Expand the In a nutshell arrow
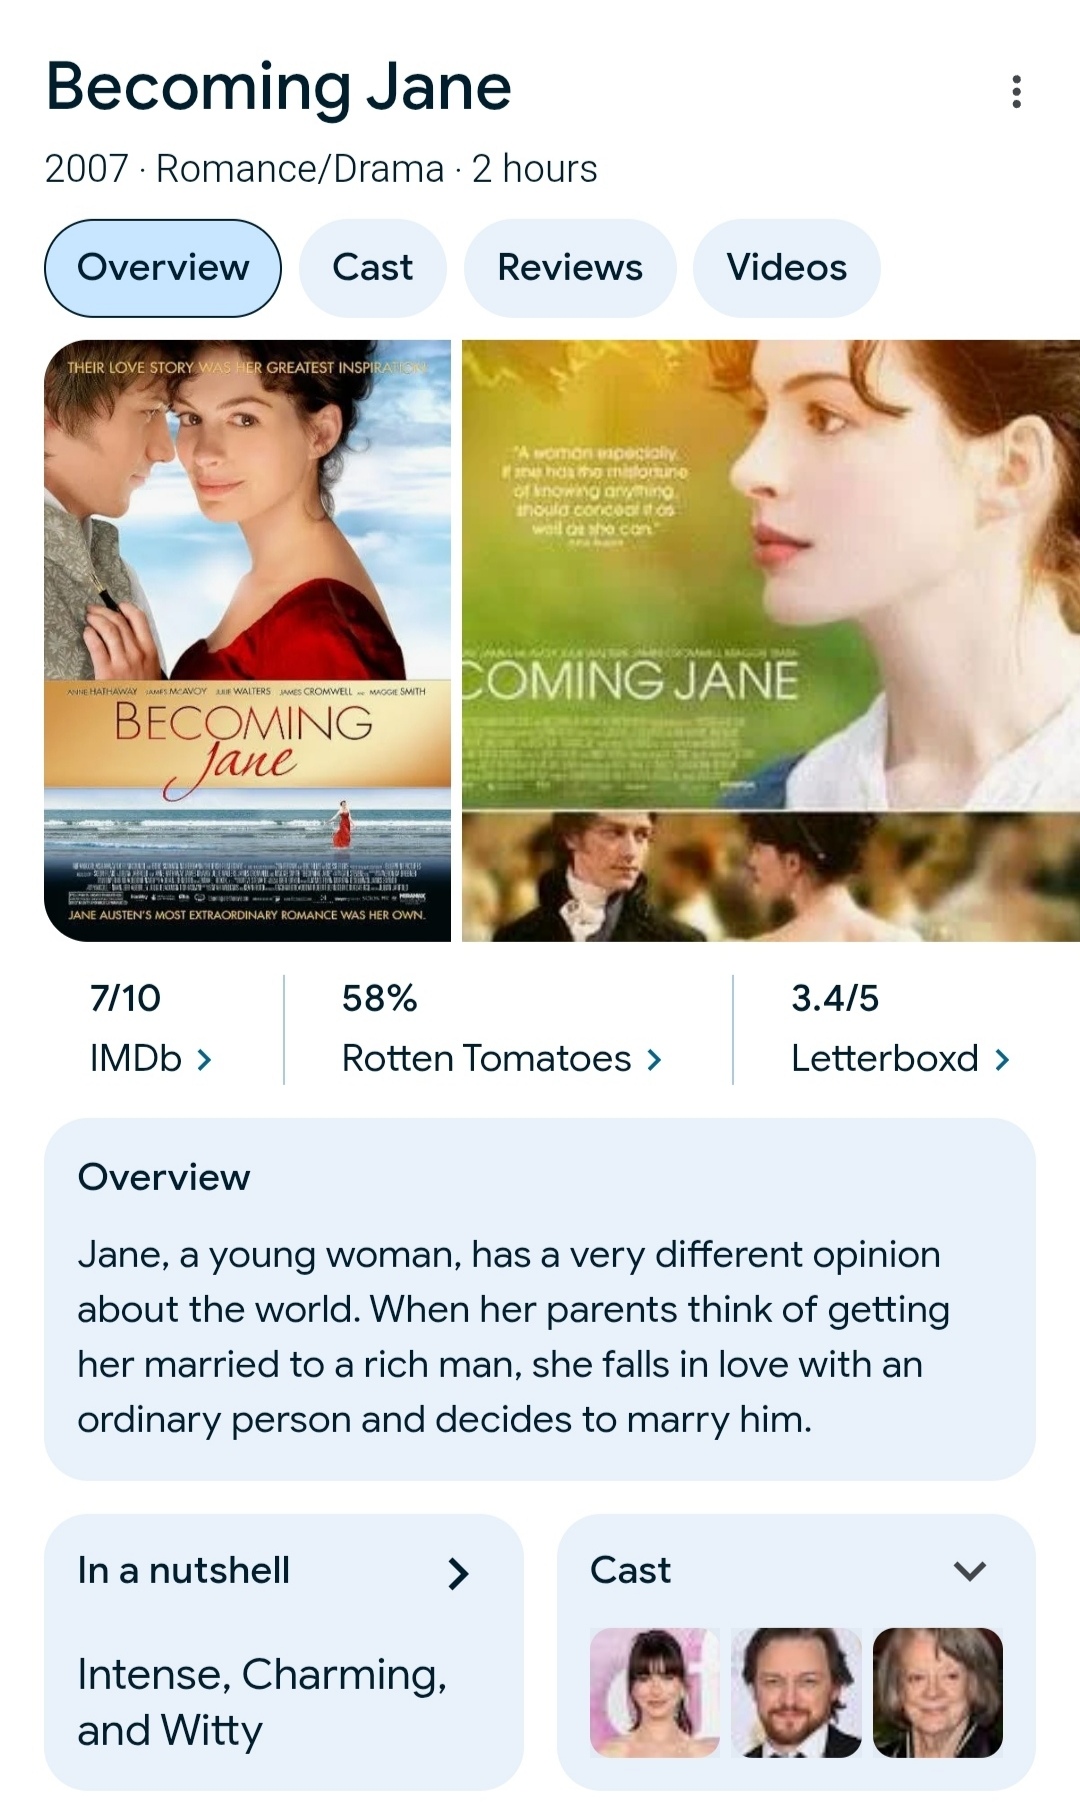 (x=458, y=1573)
